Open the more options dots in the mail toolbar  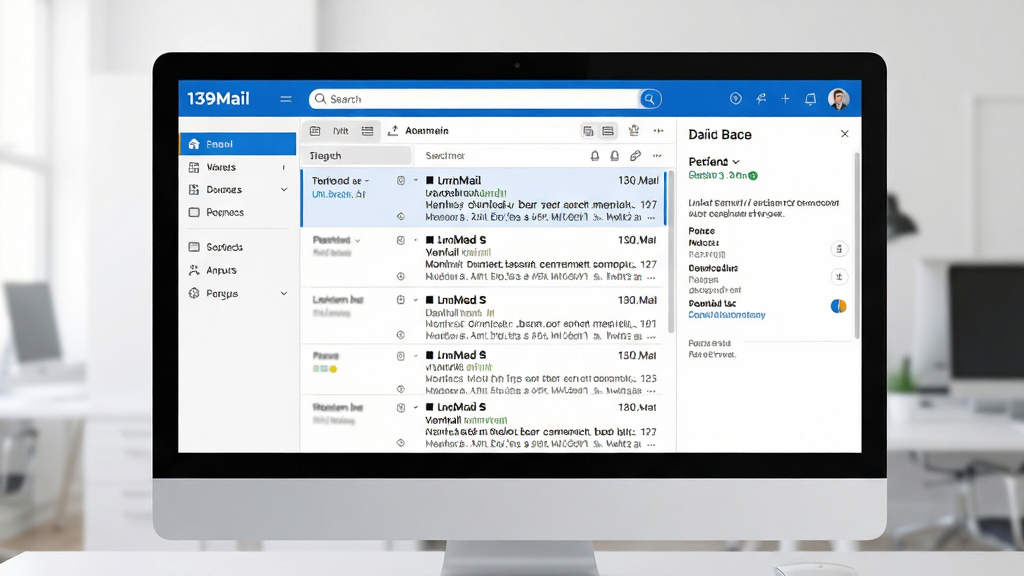[658, 131]
